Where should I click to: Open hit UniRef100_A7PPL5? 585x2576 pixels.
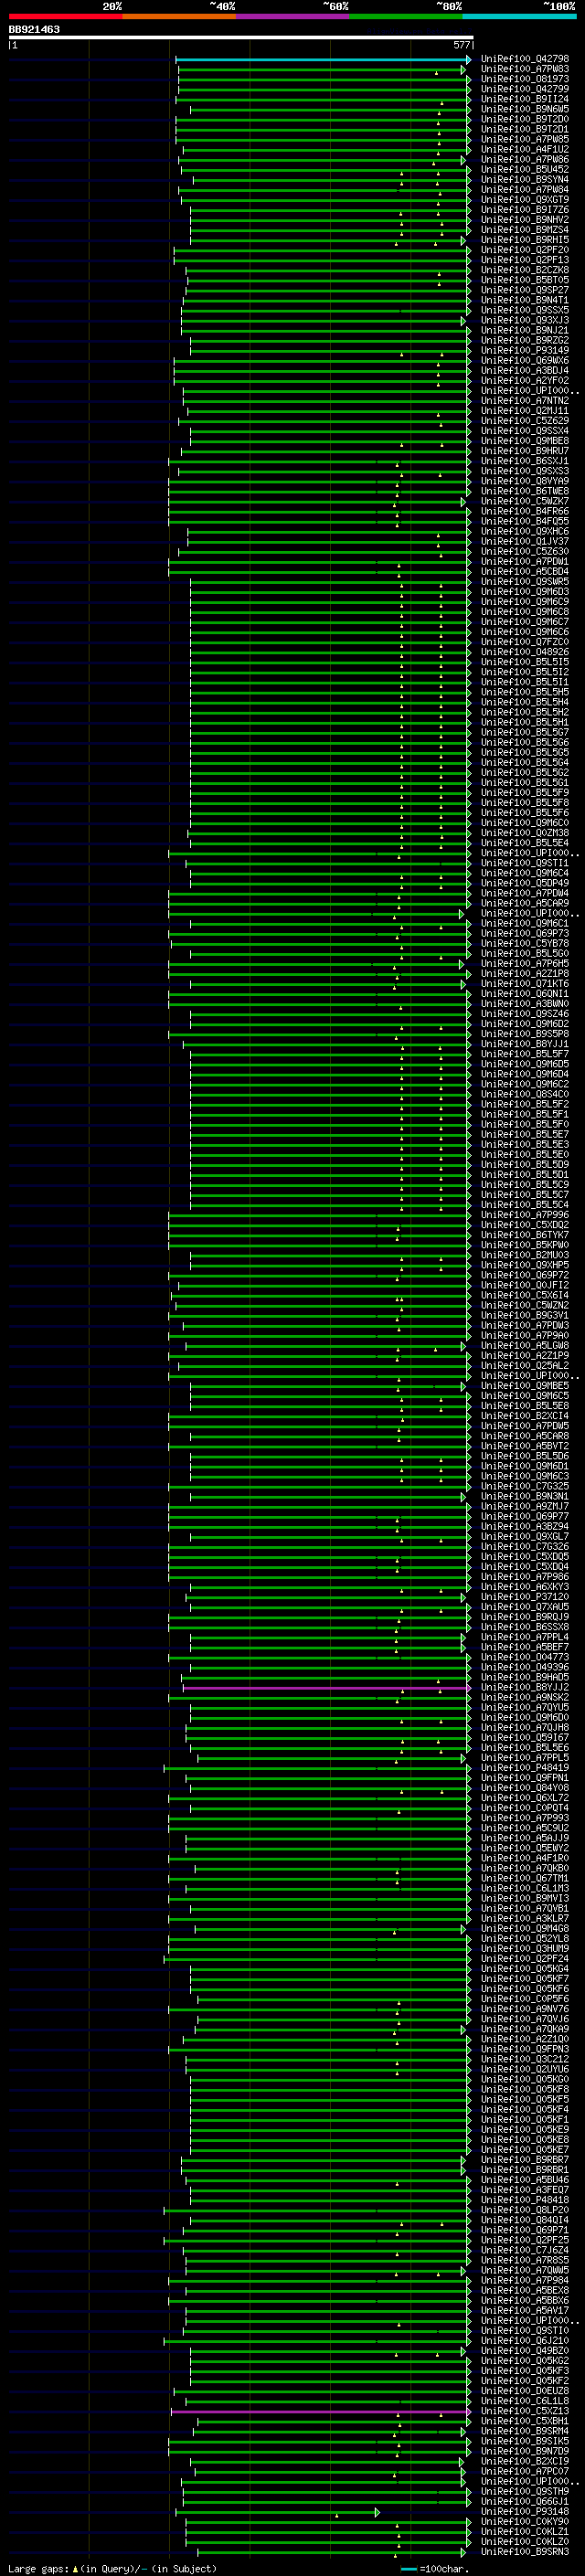(x=525, y=1758)
